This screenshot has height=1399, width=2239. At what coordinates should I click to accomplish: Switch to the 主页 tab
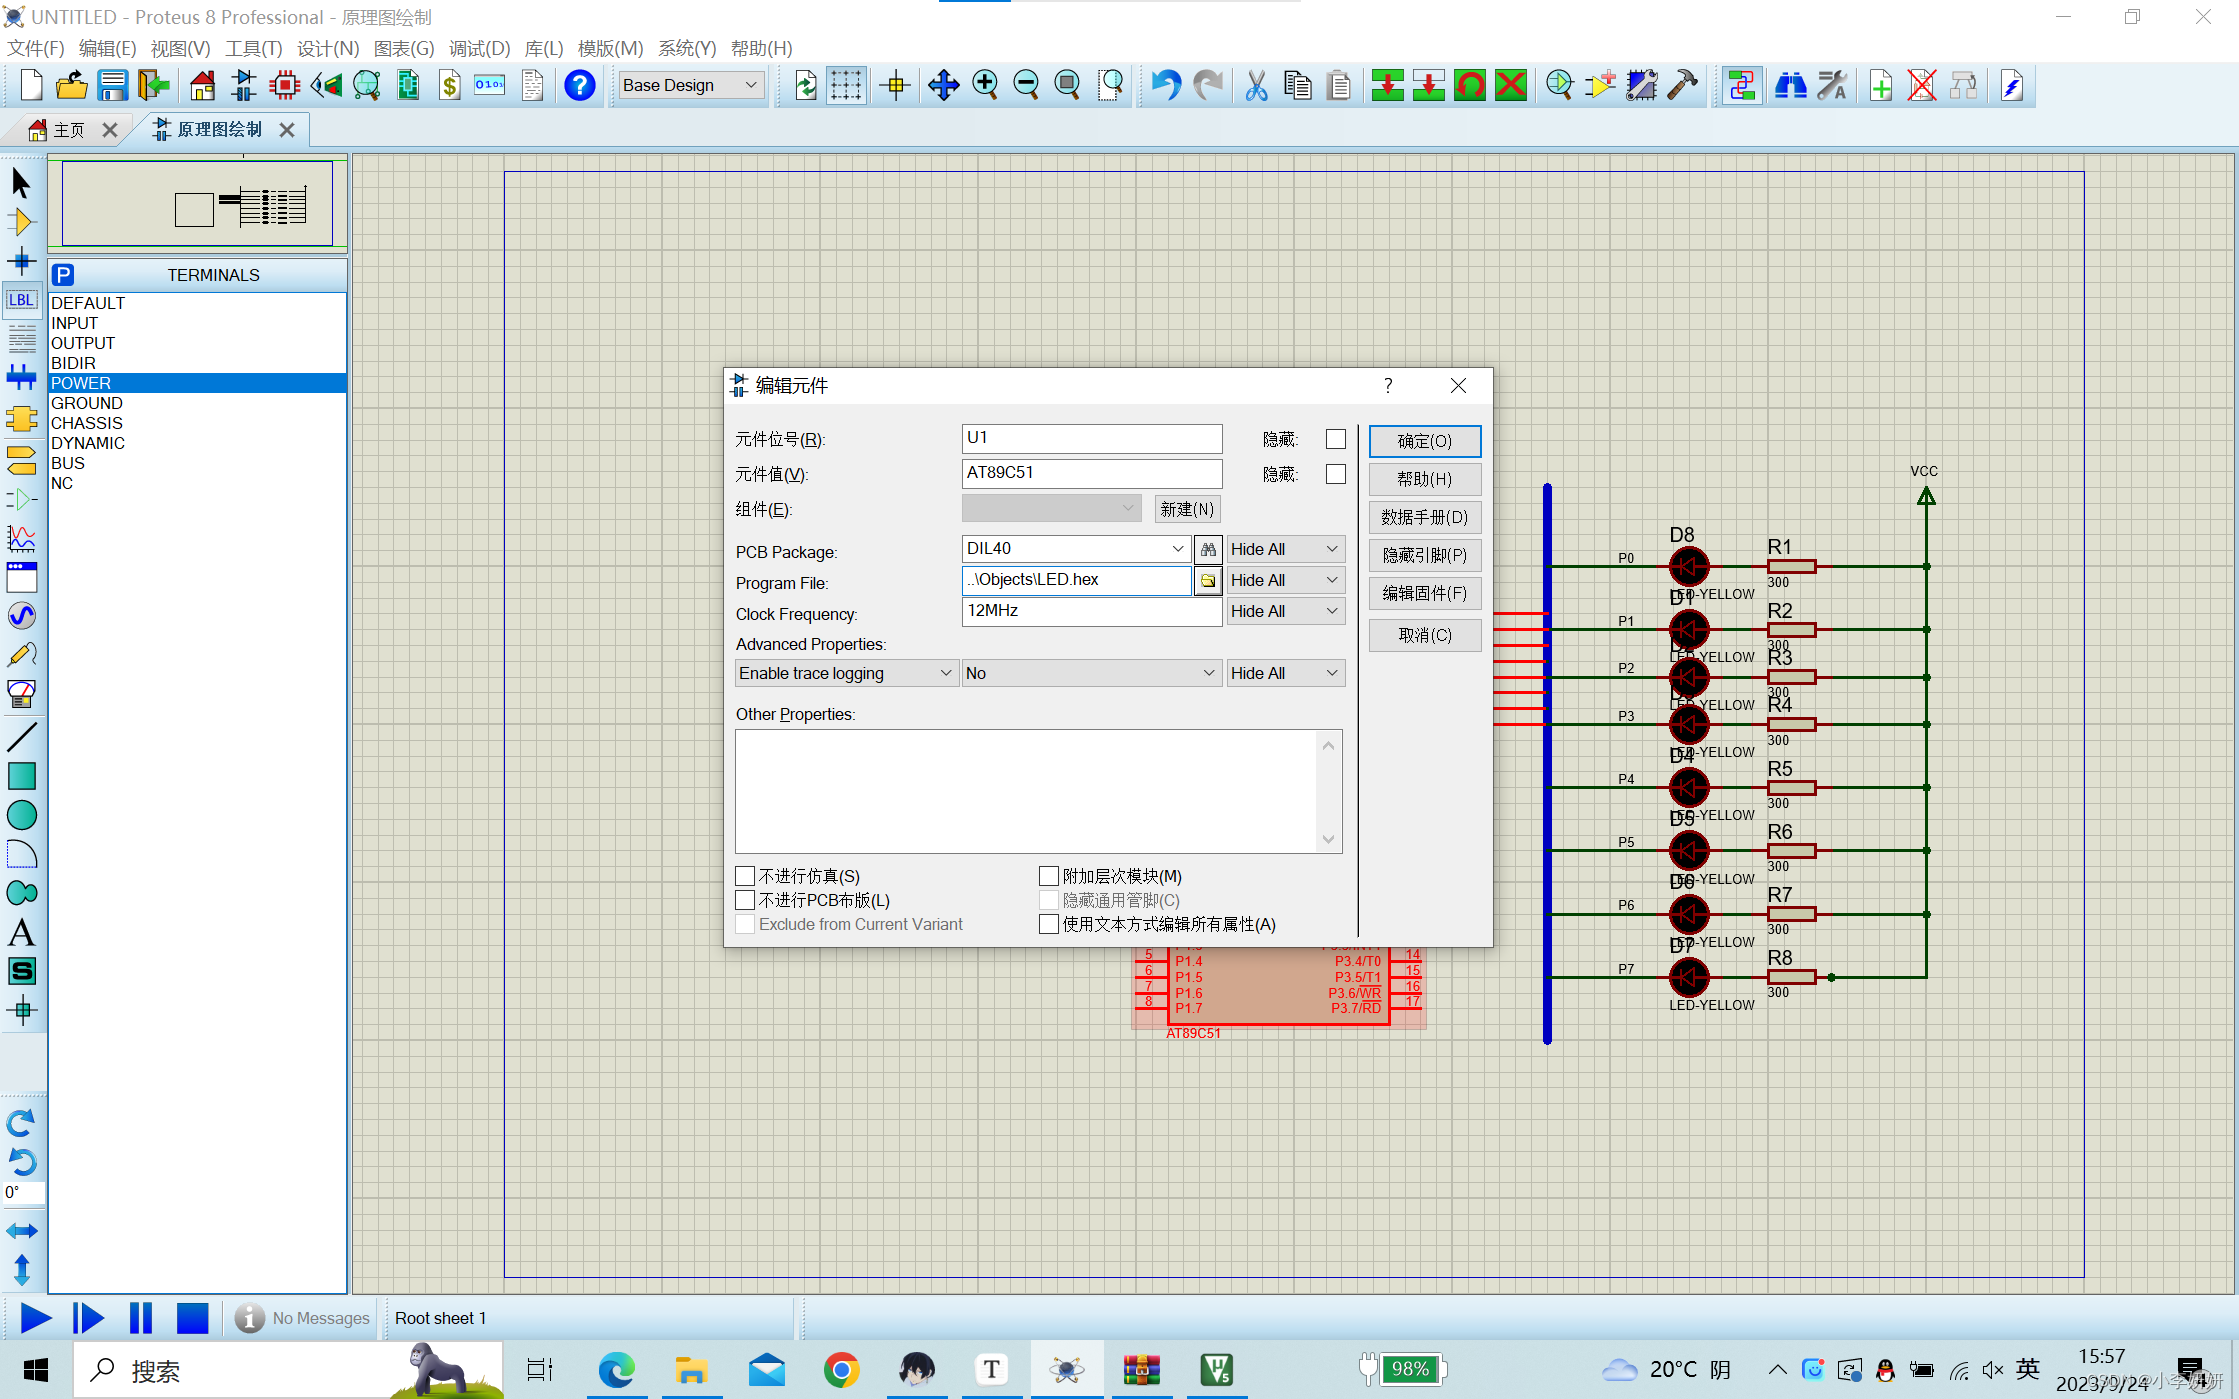click(68, 130)
